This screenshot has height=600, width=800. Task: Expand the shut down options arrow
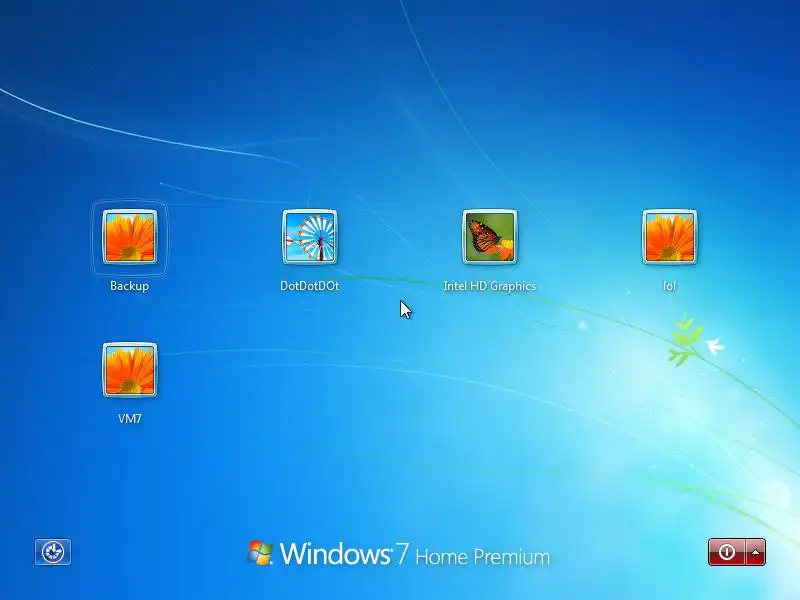point(756,552)
